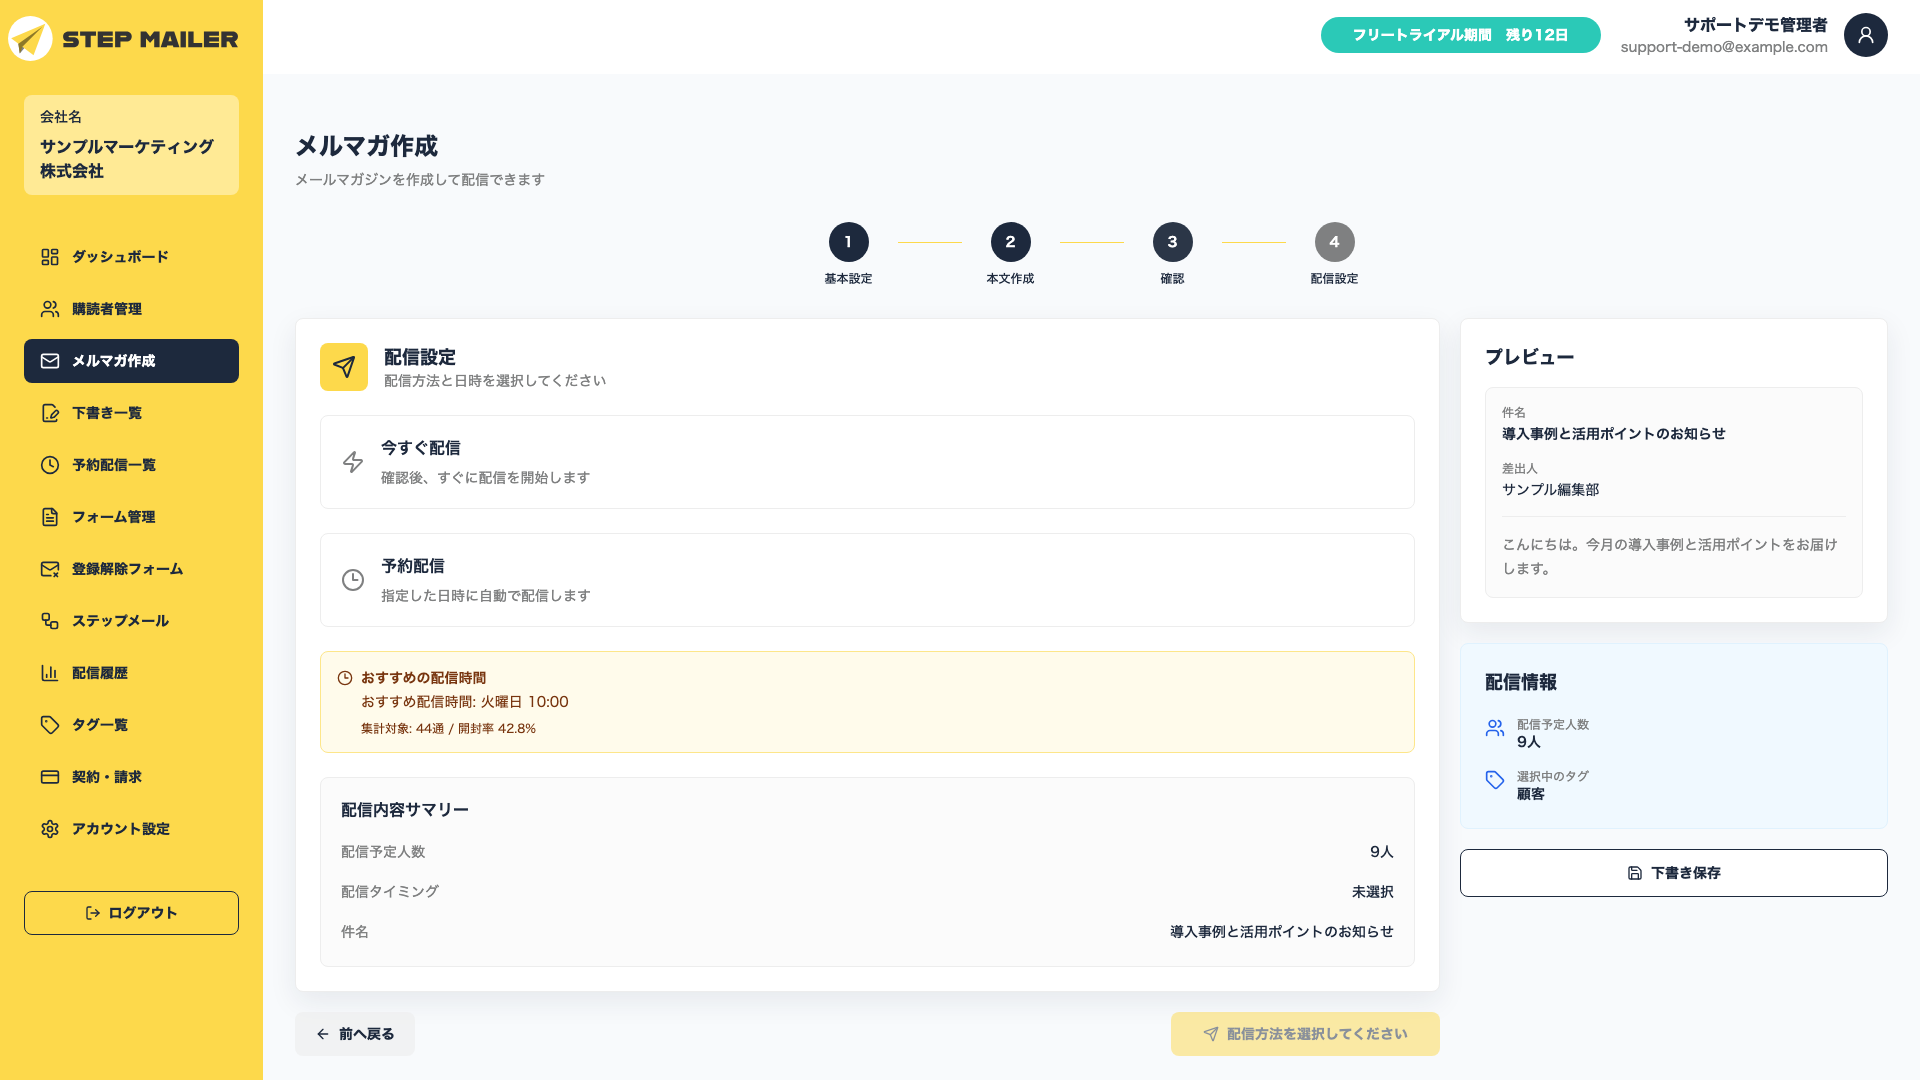Click the 登録解除フォーム mail icon
1920x1080 pixels.
point(50,569)
